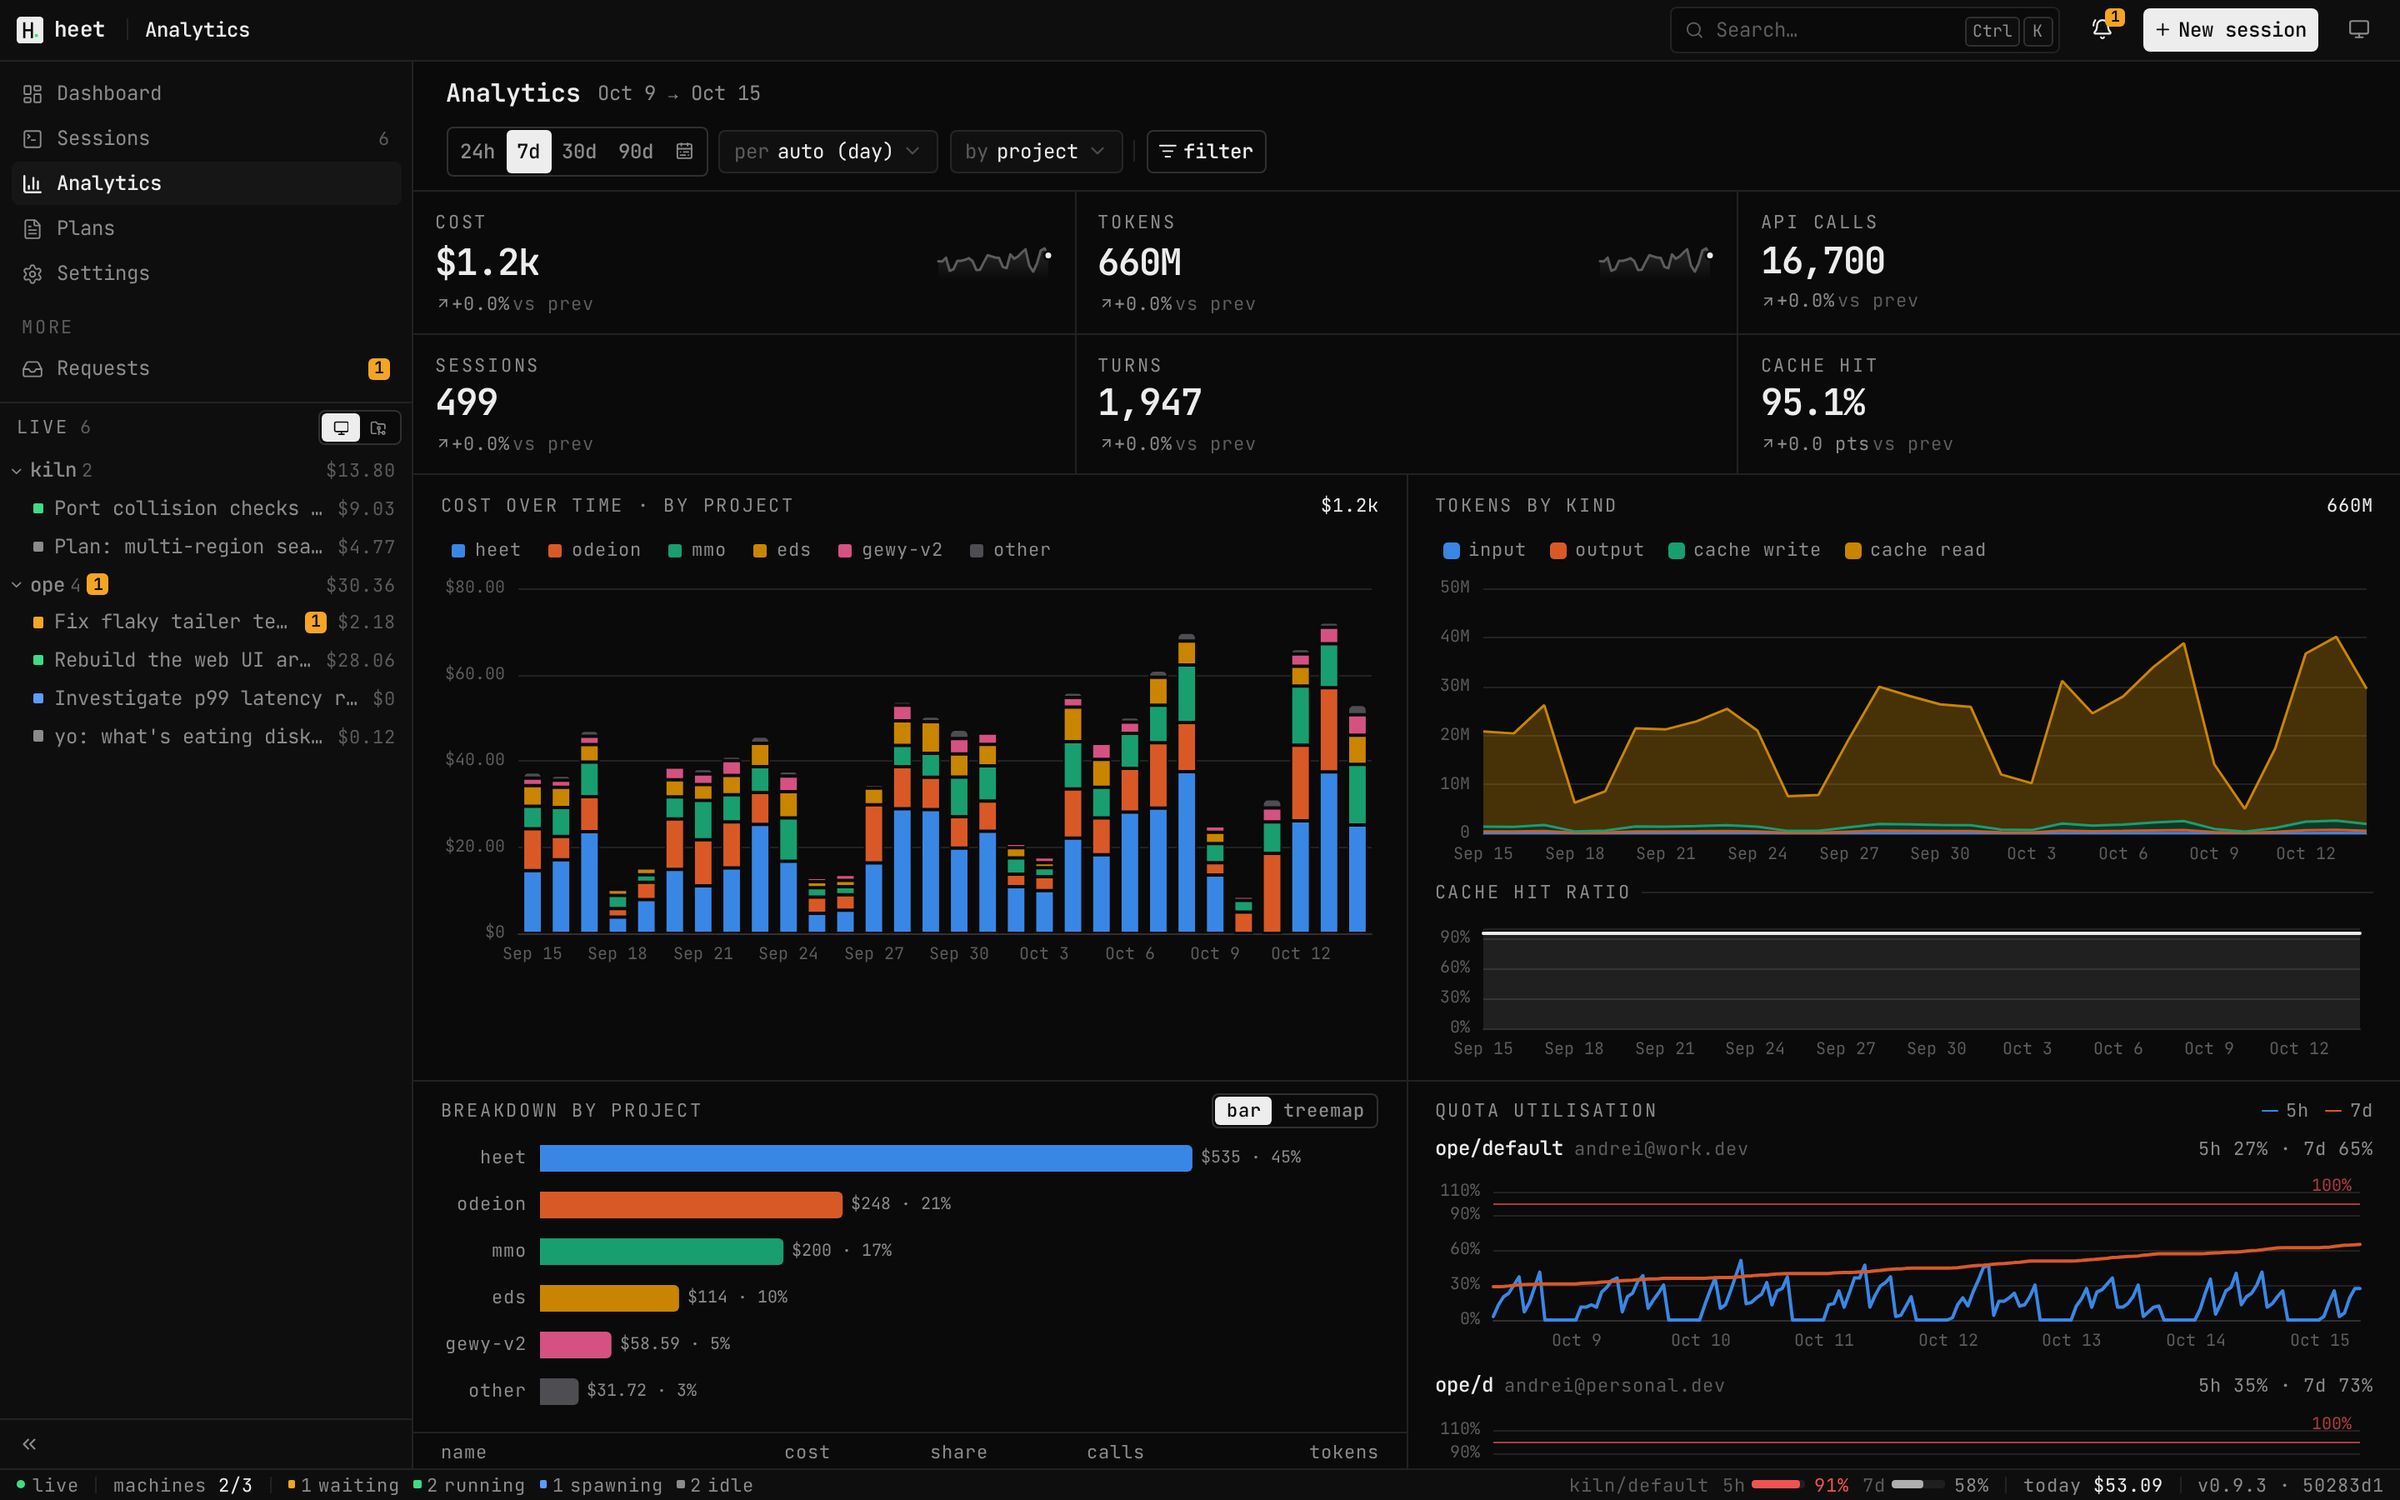Click mmo green breakdown bar

(x=661, y=1251)
